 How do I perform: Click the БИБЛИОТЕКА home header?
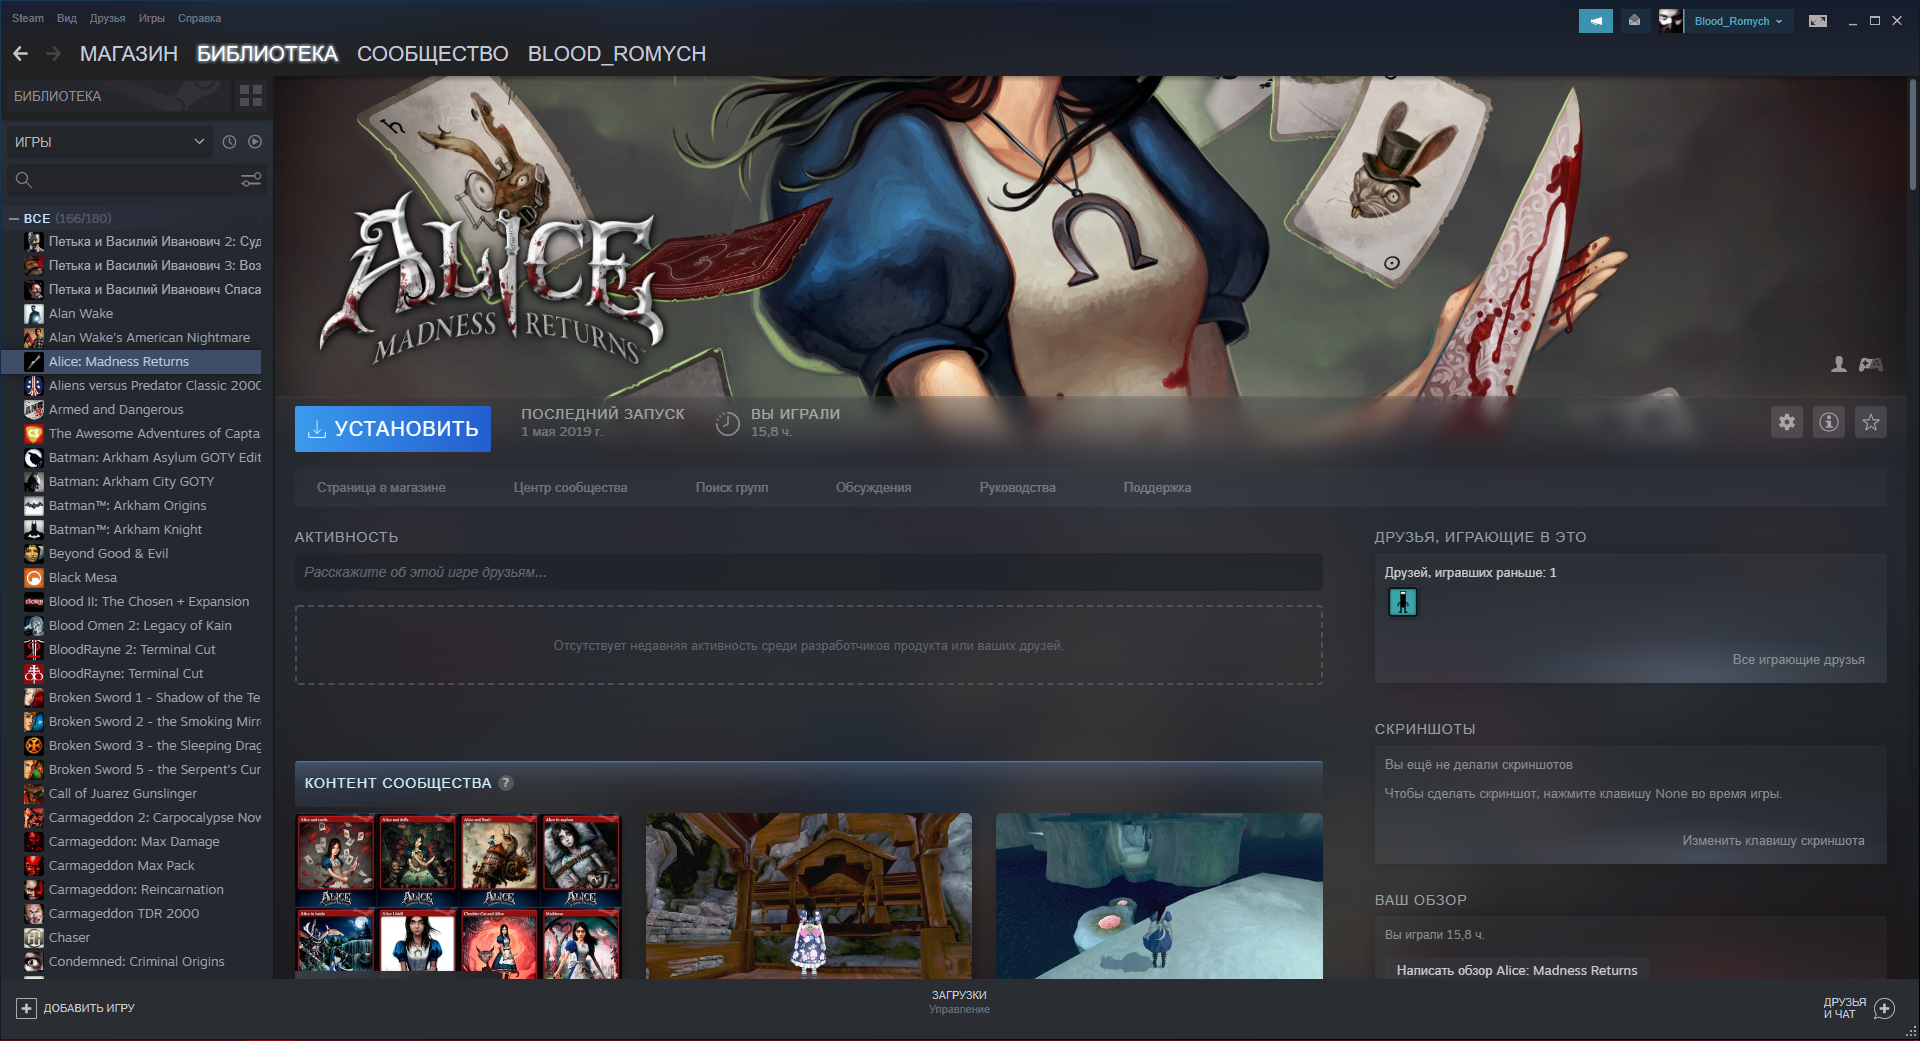tap(118, 96)
